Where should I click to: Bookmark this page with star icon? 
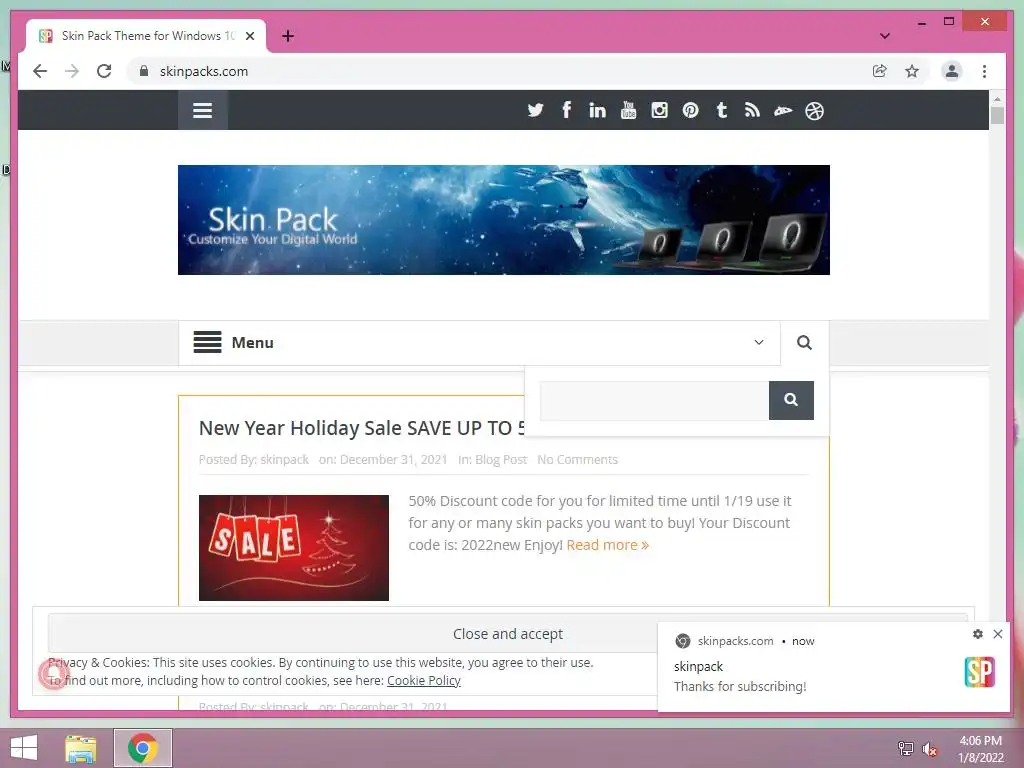(912, 71)
